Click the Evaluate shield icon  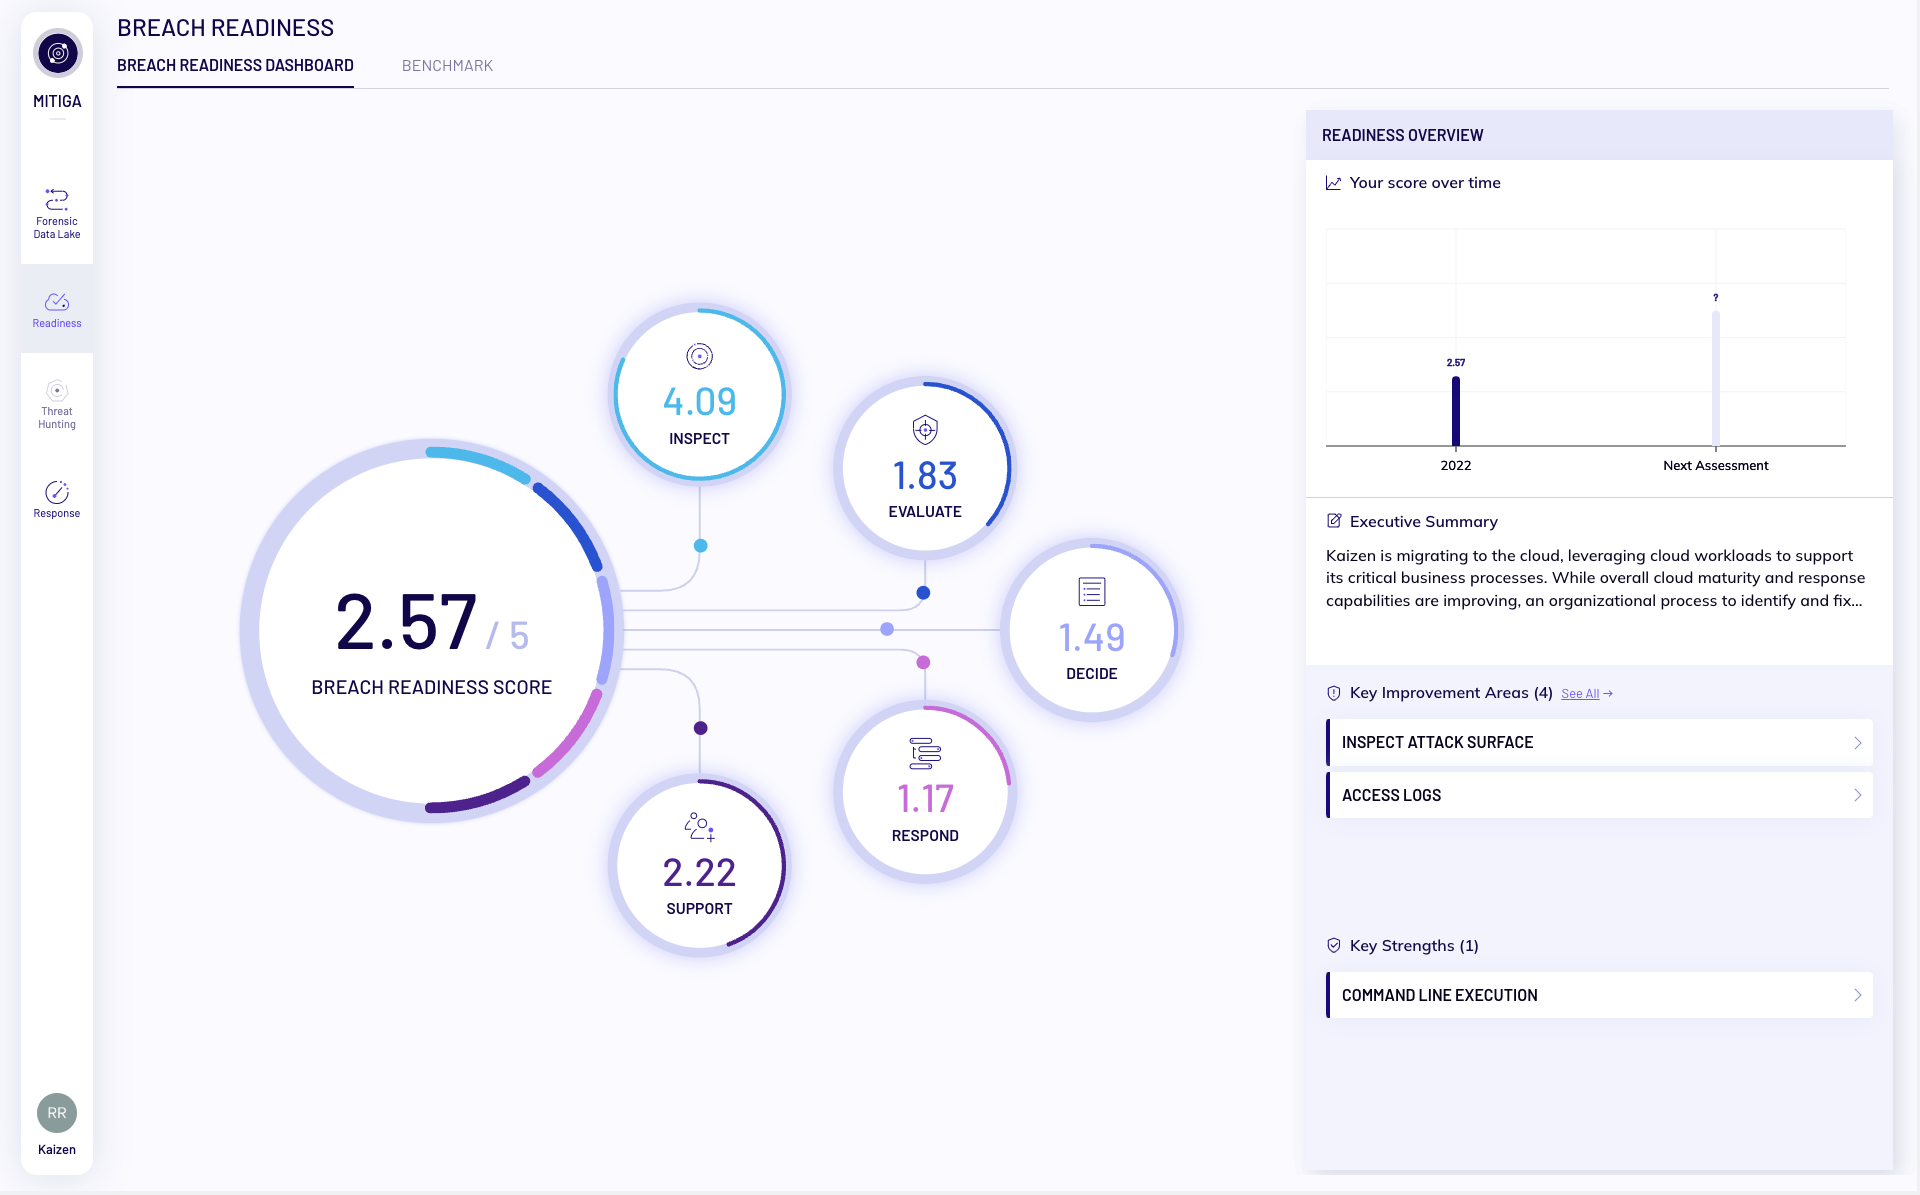coord(925,430)
